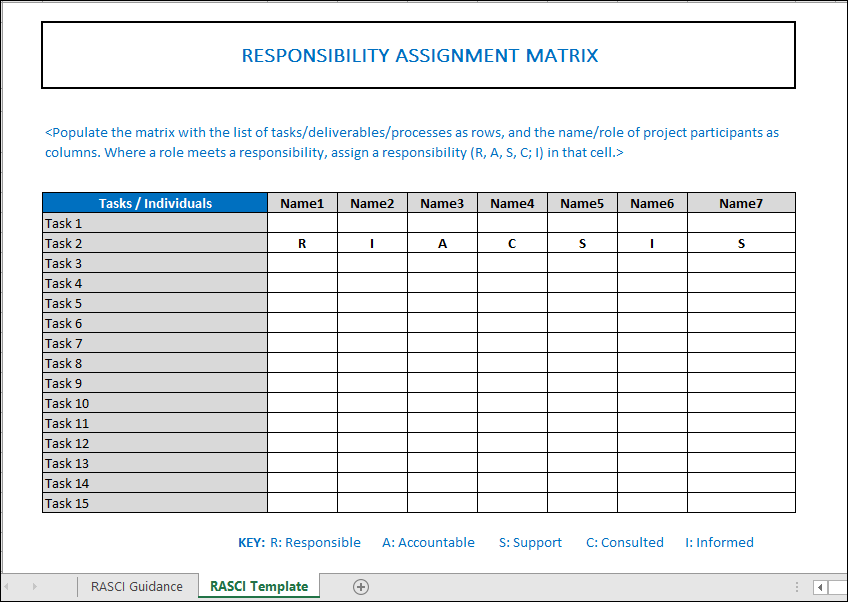This screenshot has height=602, width=848.
Task: Select the RASCI Template sheet tab
Action: click(259, 587)
